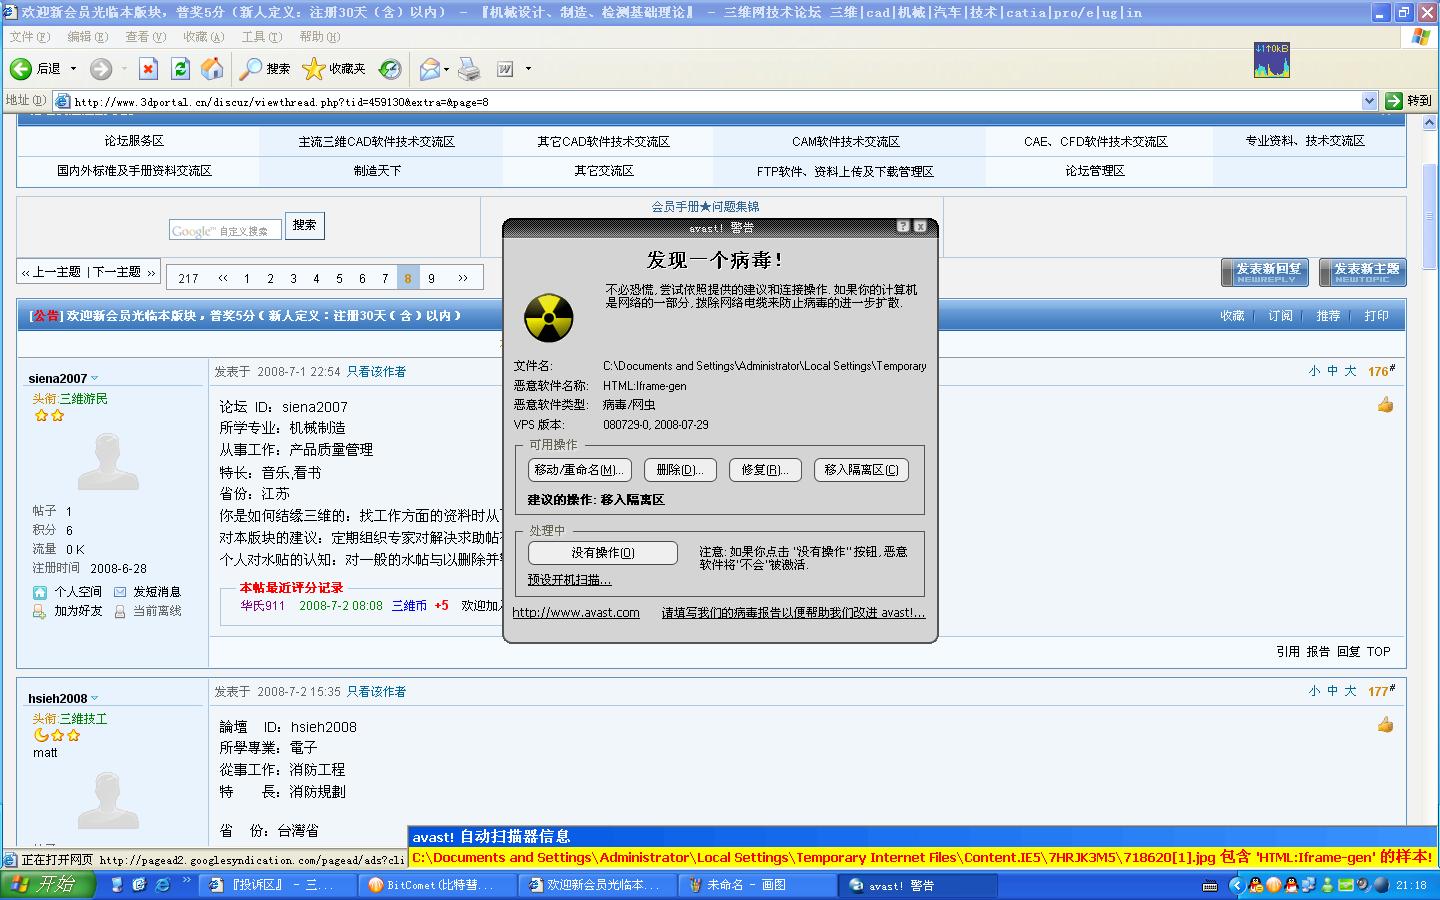Click the thumbs-up icon on post 176
The image size is (1440, 900).
tap(1385, 405)
